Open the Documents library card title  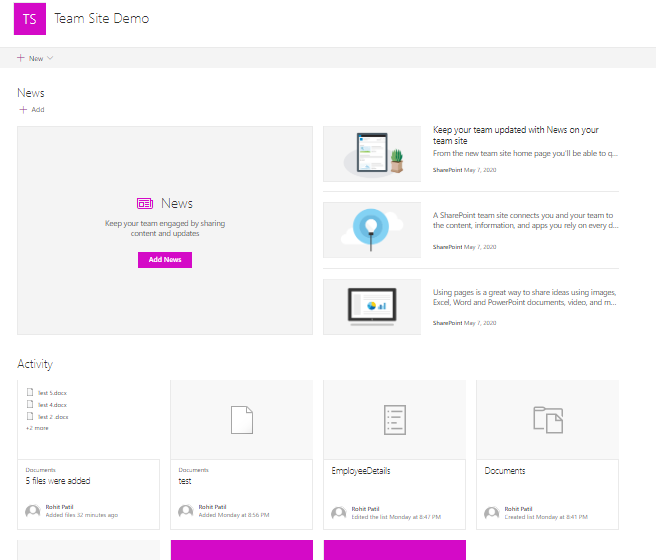click(505, 471)
